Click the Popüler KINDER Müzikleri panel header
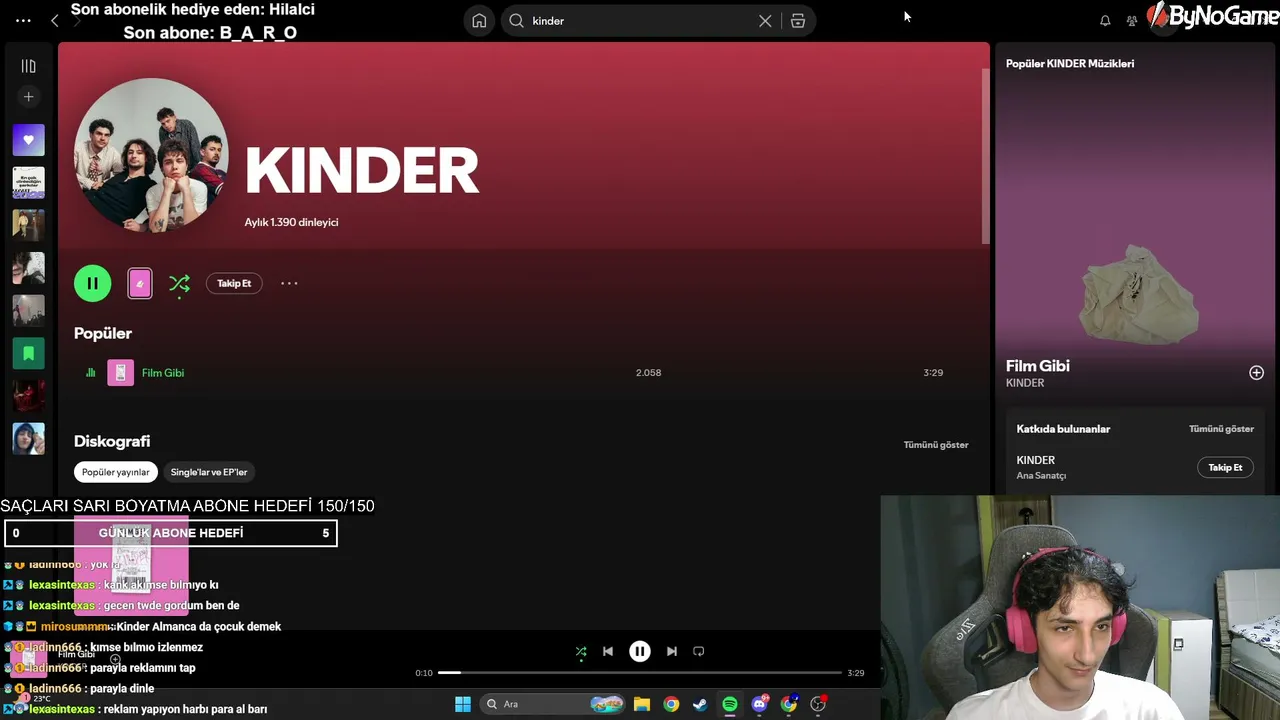This screenshot has width=1280, height=720. point(1070,64)
